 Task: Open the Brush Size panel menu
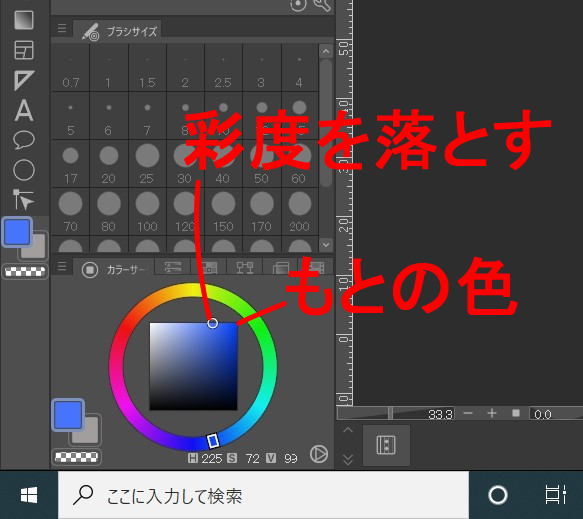pos(62,28)
